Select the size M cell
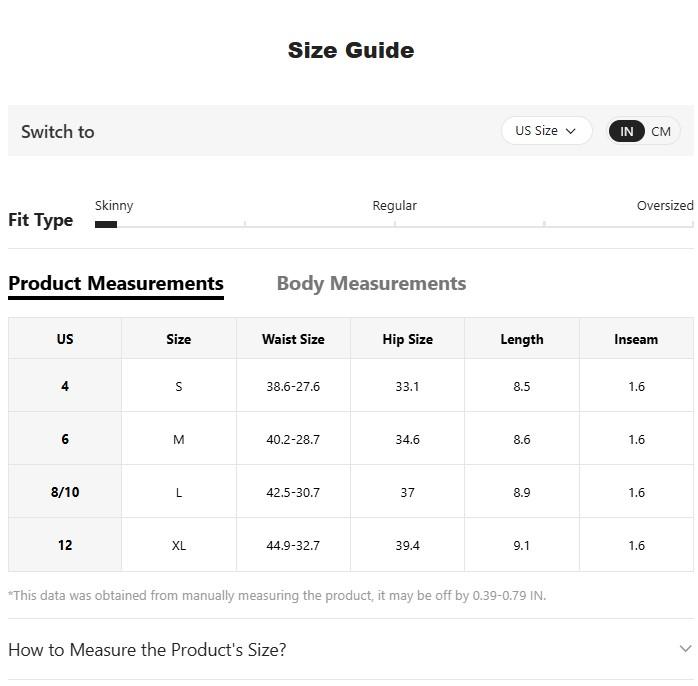The height and width of the screenshot is (686, 698). click(x=179, y=439)
